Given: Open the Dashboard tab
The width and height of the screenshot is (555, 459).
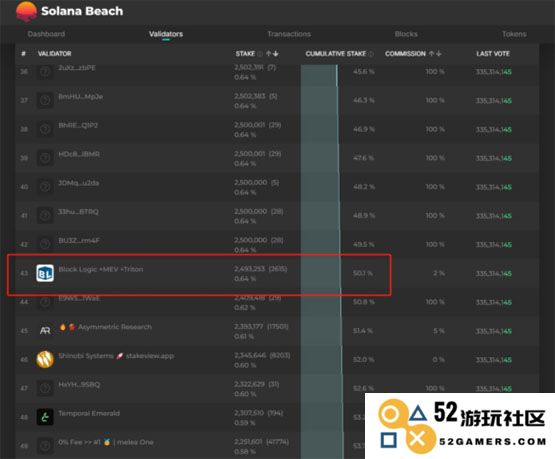Looking at the screenshot, I should (x=46, y=34).
